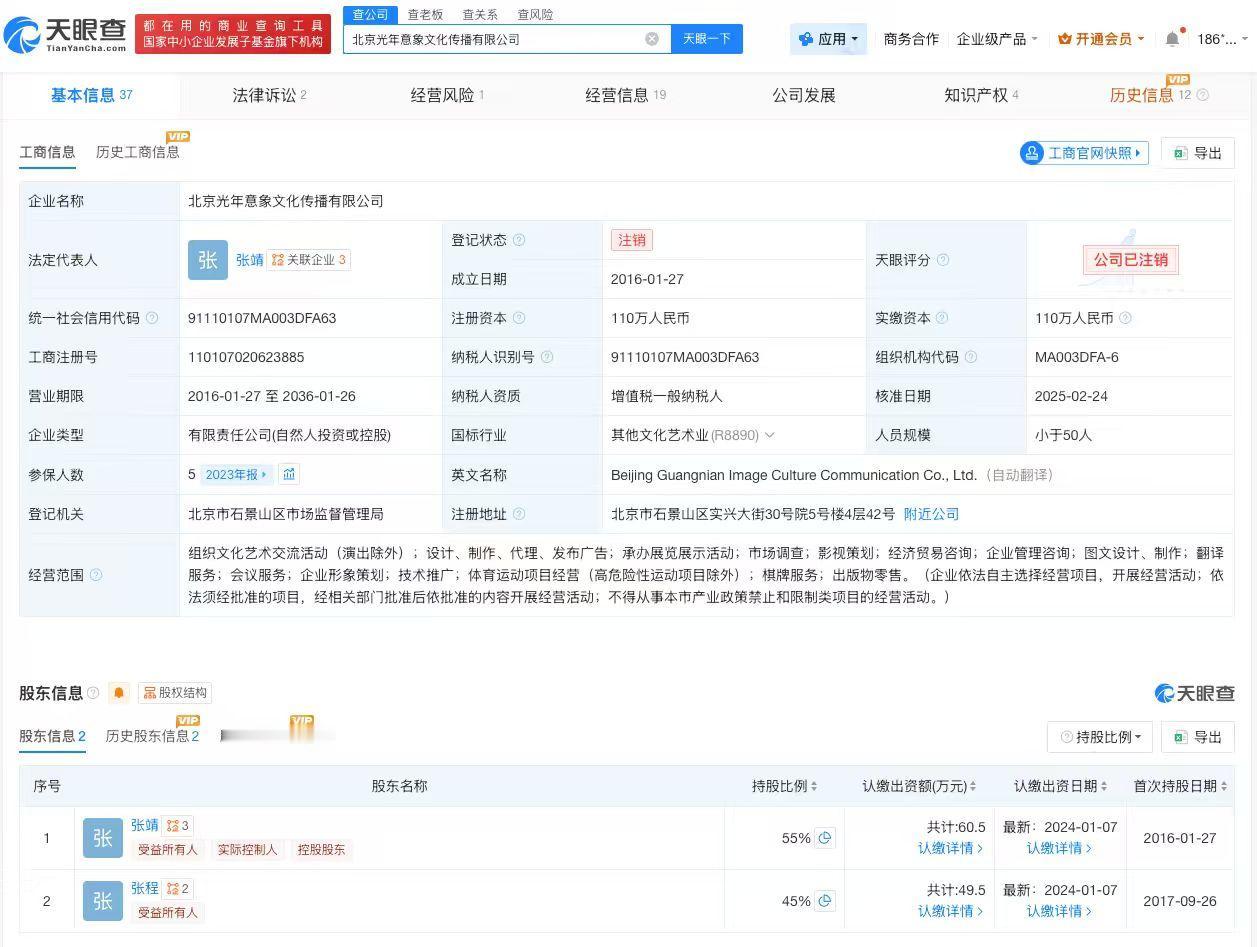Click 张靖 avatar in legal representative row
The height and width of the screenshot is (947, 1257).
click(x=208, y=260)
